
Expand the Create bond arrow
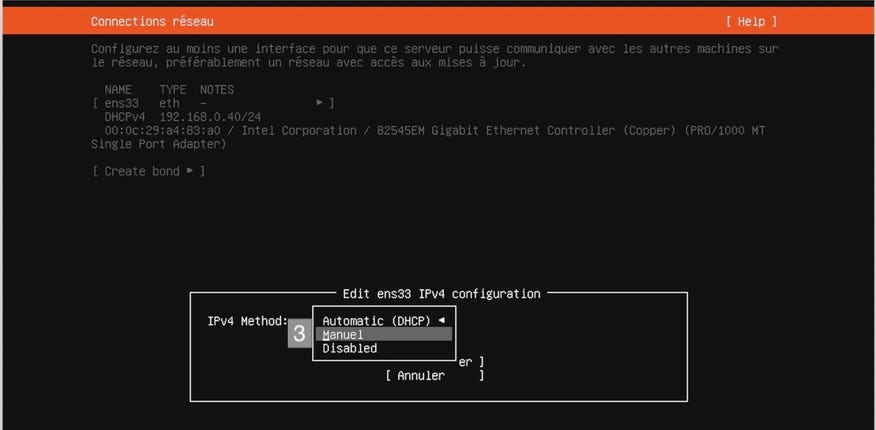tap(189, 171)
